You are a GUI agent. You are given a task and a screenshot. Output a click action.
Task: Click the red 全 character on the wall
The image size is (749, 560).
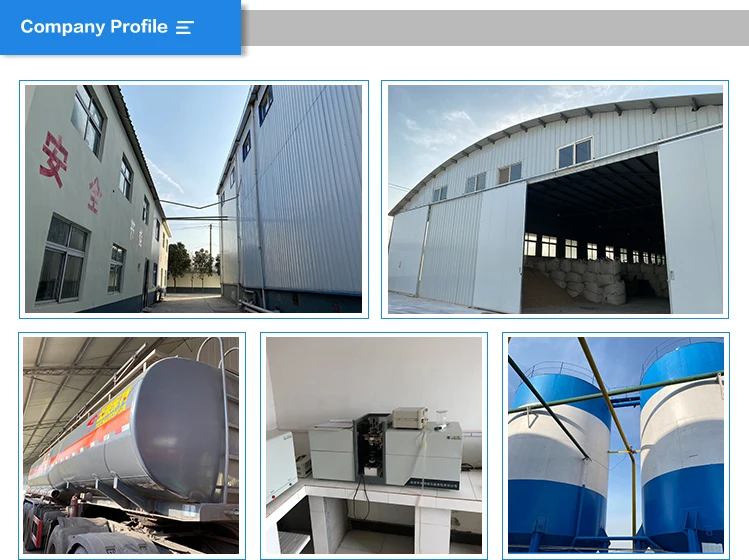[x=96, y=195]
